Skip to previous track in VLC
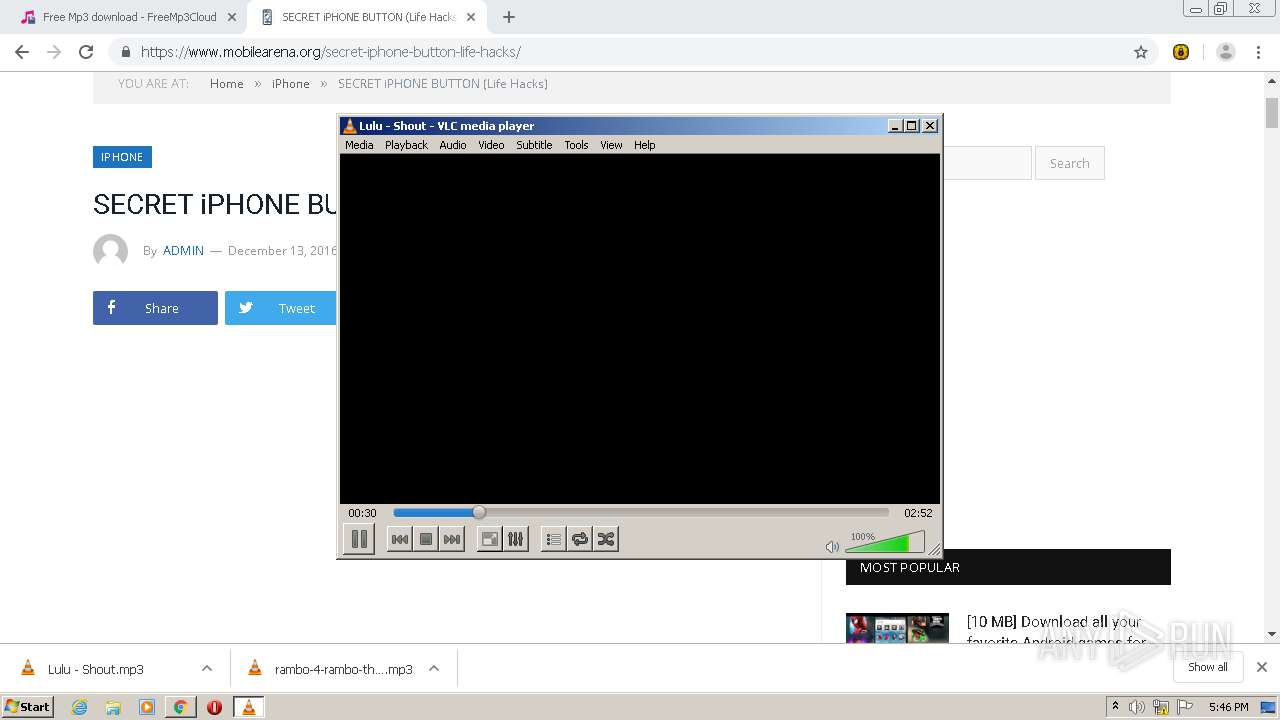This screenshot has width=1280, height=720. (399, 539)
